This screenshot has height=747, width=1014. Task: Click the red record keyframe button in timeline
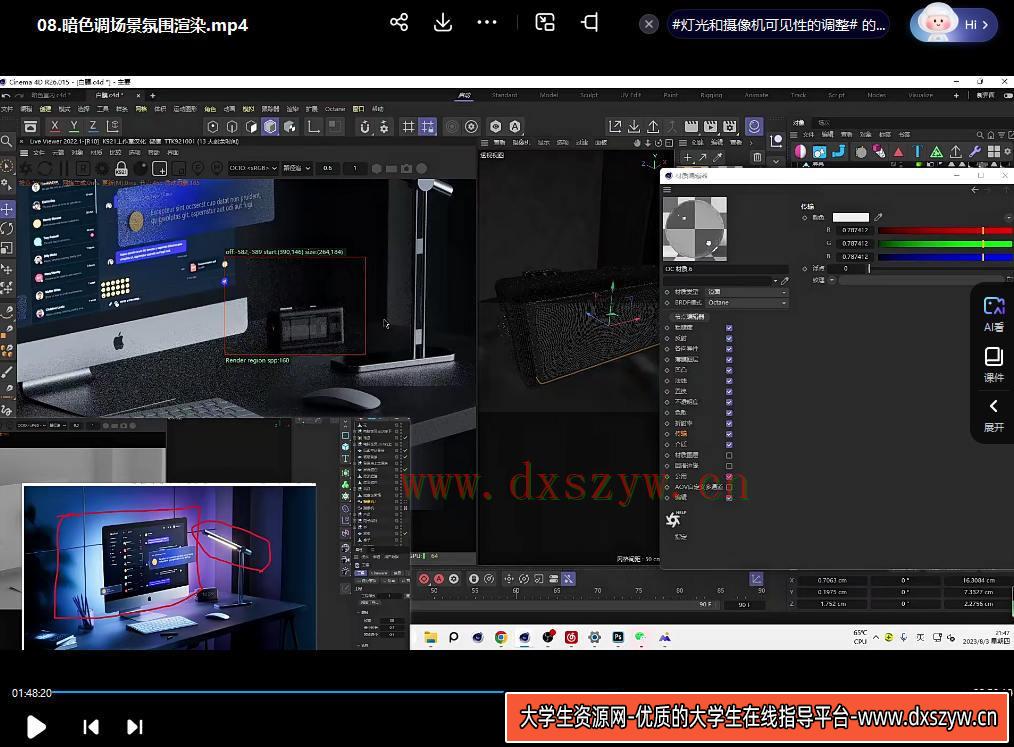pos(424,579)
